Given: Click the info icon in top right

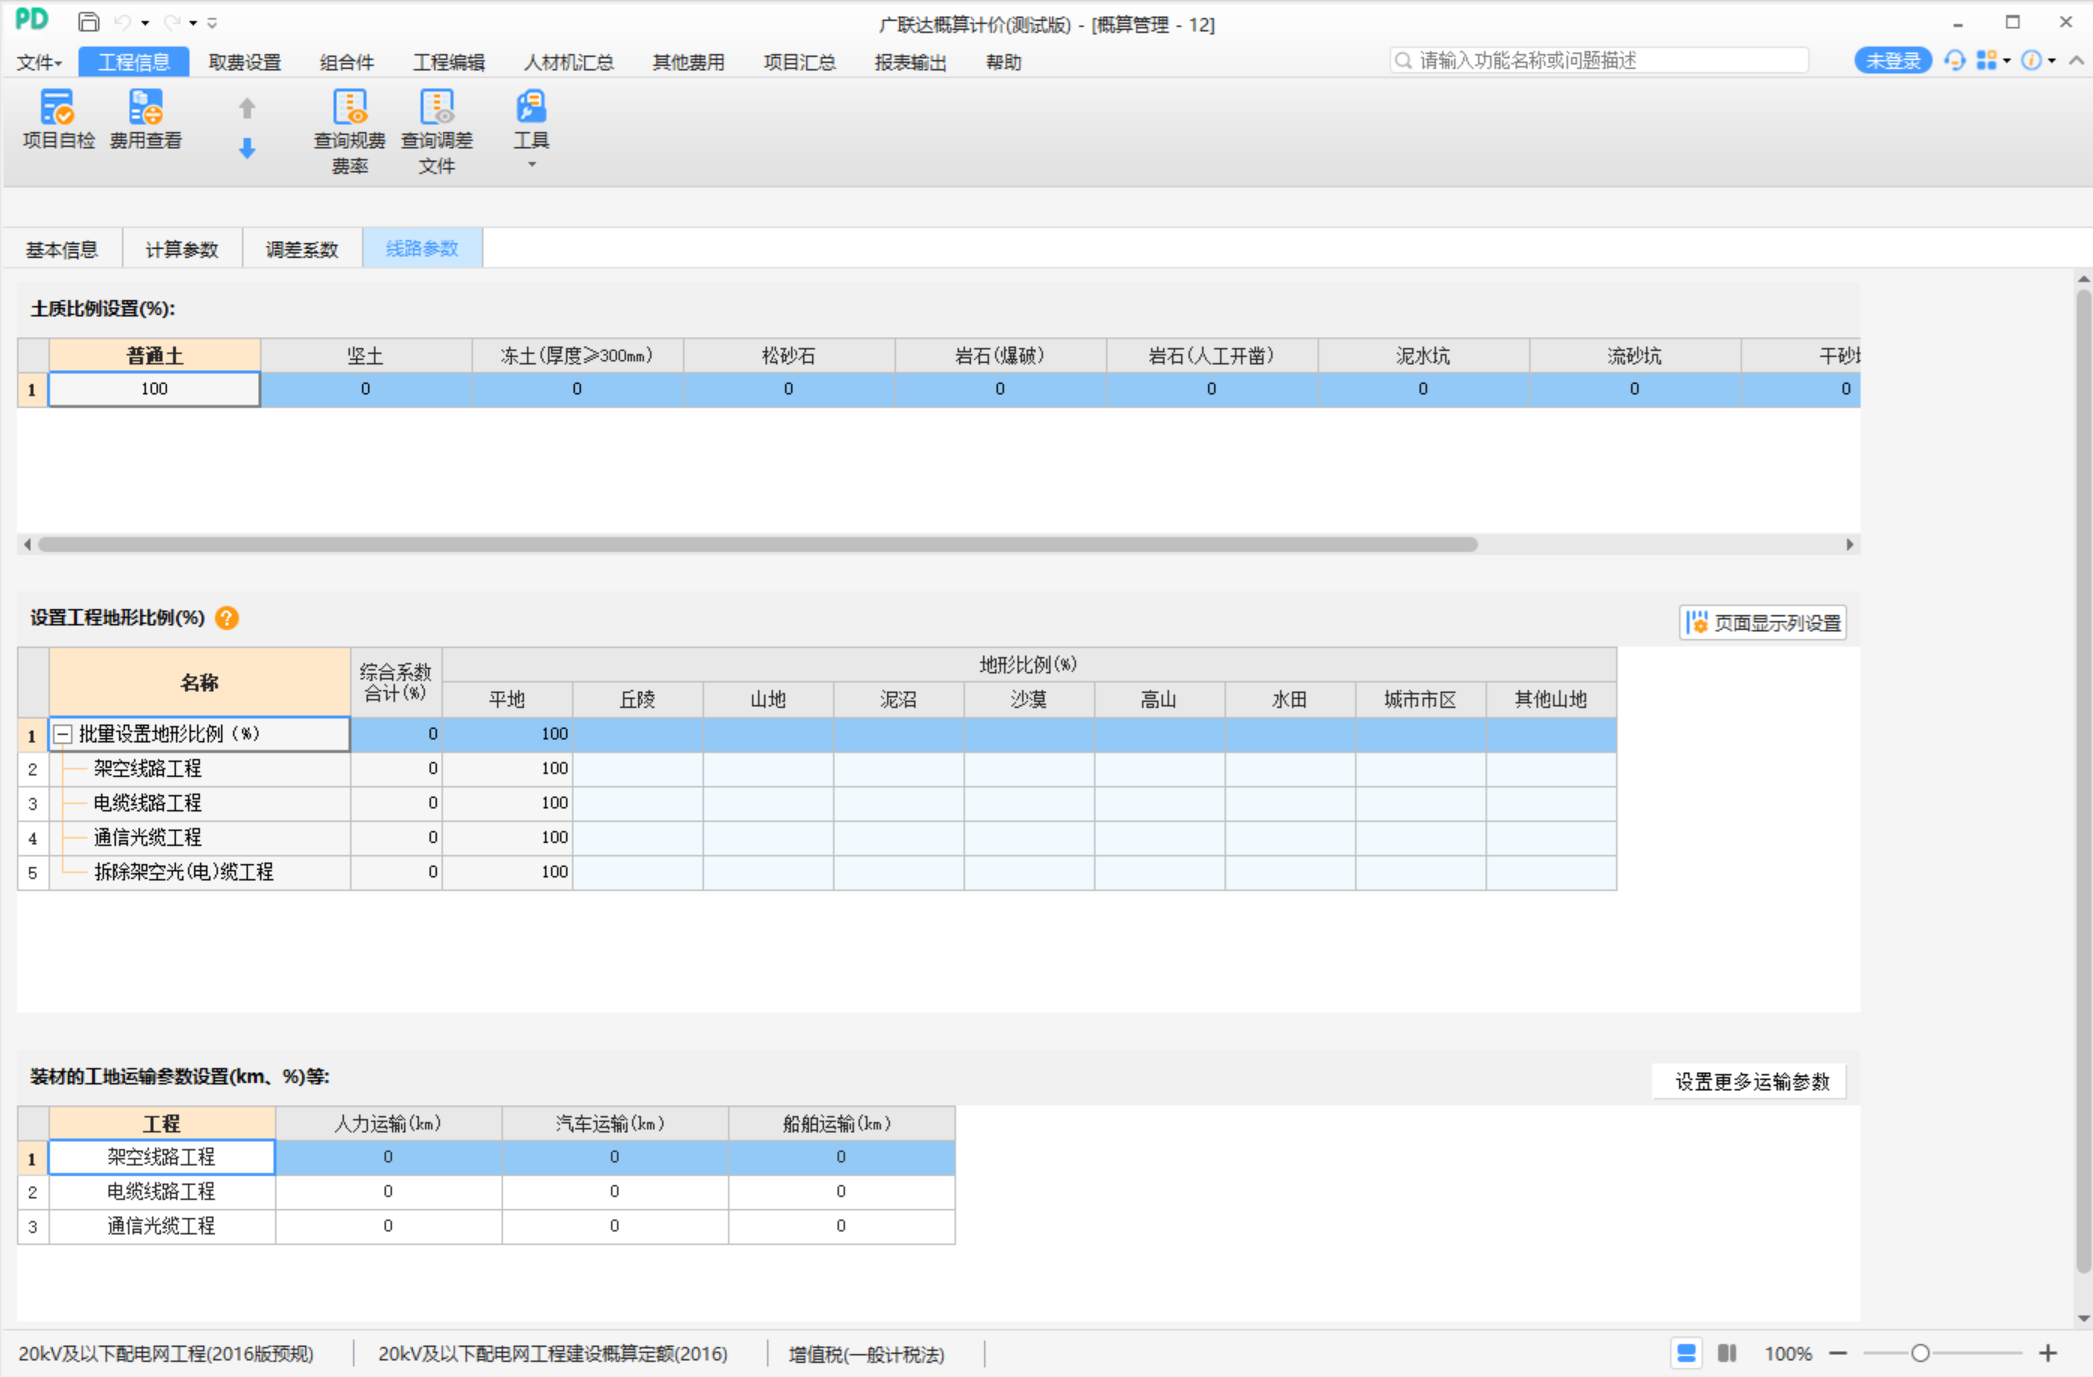Looking at the screenshot, I should point(2030,61).
